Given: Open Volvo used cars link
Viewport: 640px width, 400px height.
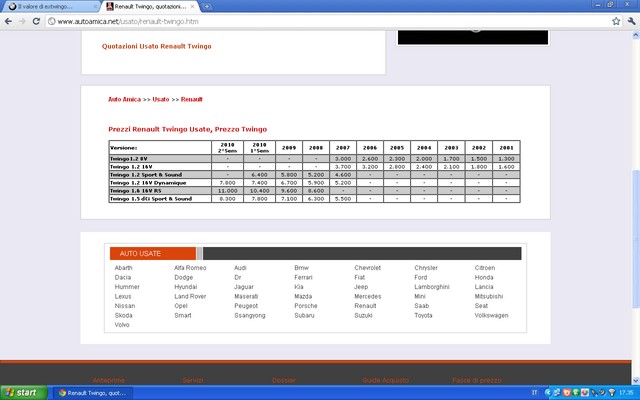Looking at the screenshot, I should 122,325.
